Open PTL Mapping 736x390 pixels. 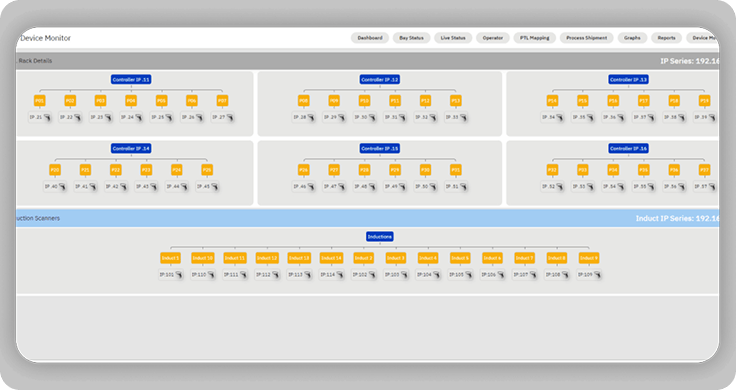tap(535, 38)
